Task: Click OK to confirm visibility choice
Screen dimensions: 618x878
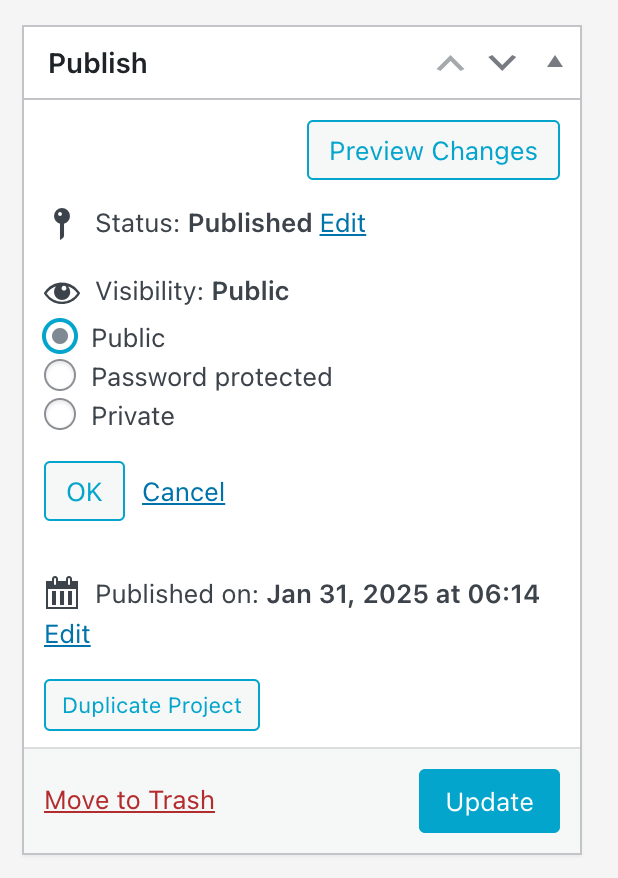Action: coord(84,491)
